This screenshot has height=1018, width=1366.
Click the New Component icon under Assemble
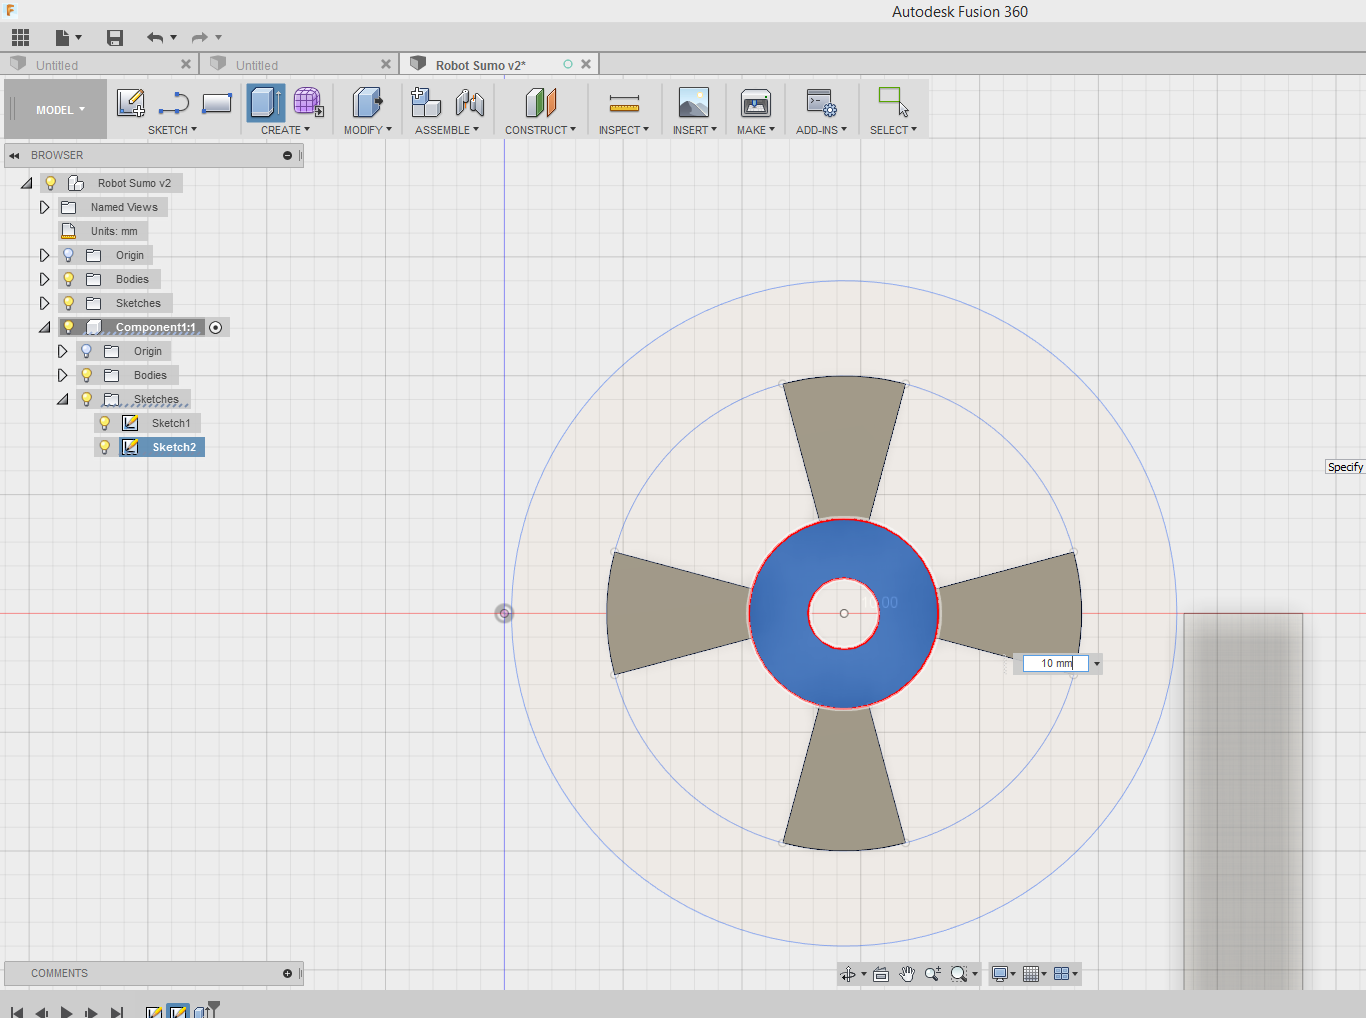(x=426, y=102)
